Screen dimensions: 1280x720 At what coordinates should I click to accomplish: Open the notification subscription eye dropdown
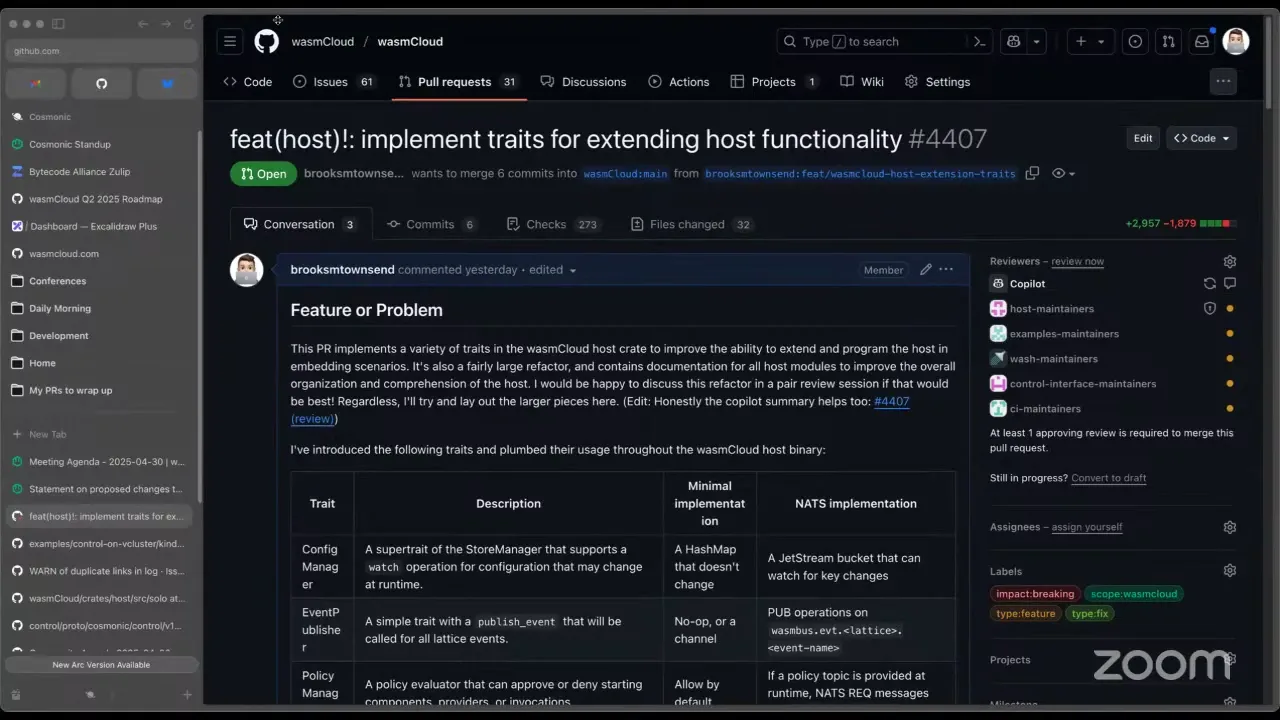tap(1064, 173)
